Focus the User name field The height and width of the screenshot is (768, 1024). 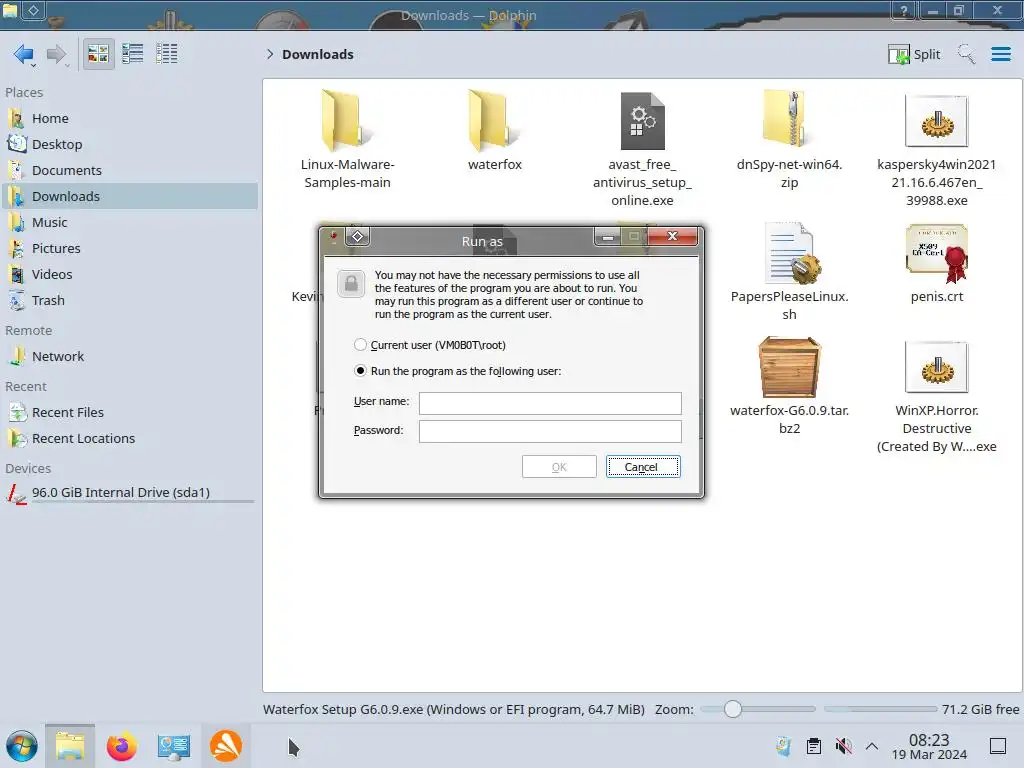pos(550,403)
